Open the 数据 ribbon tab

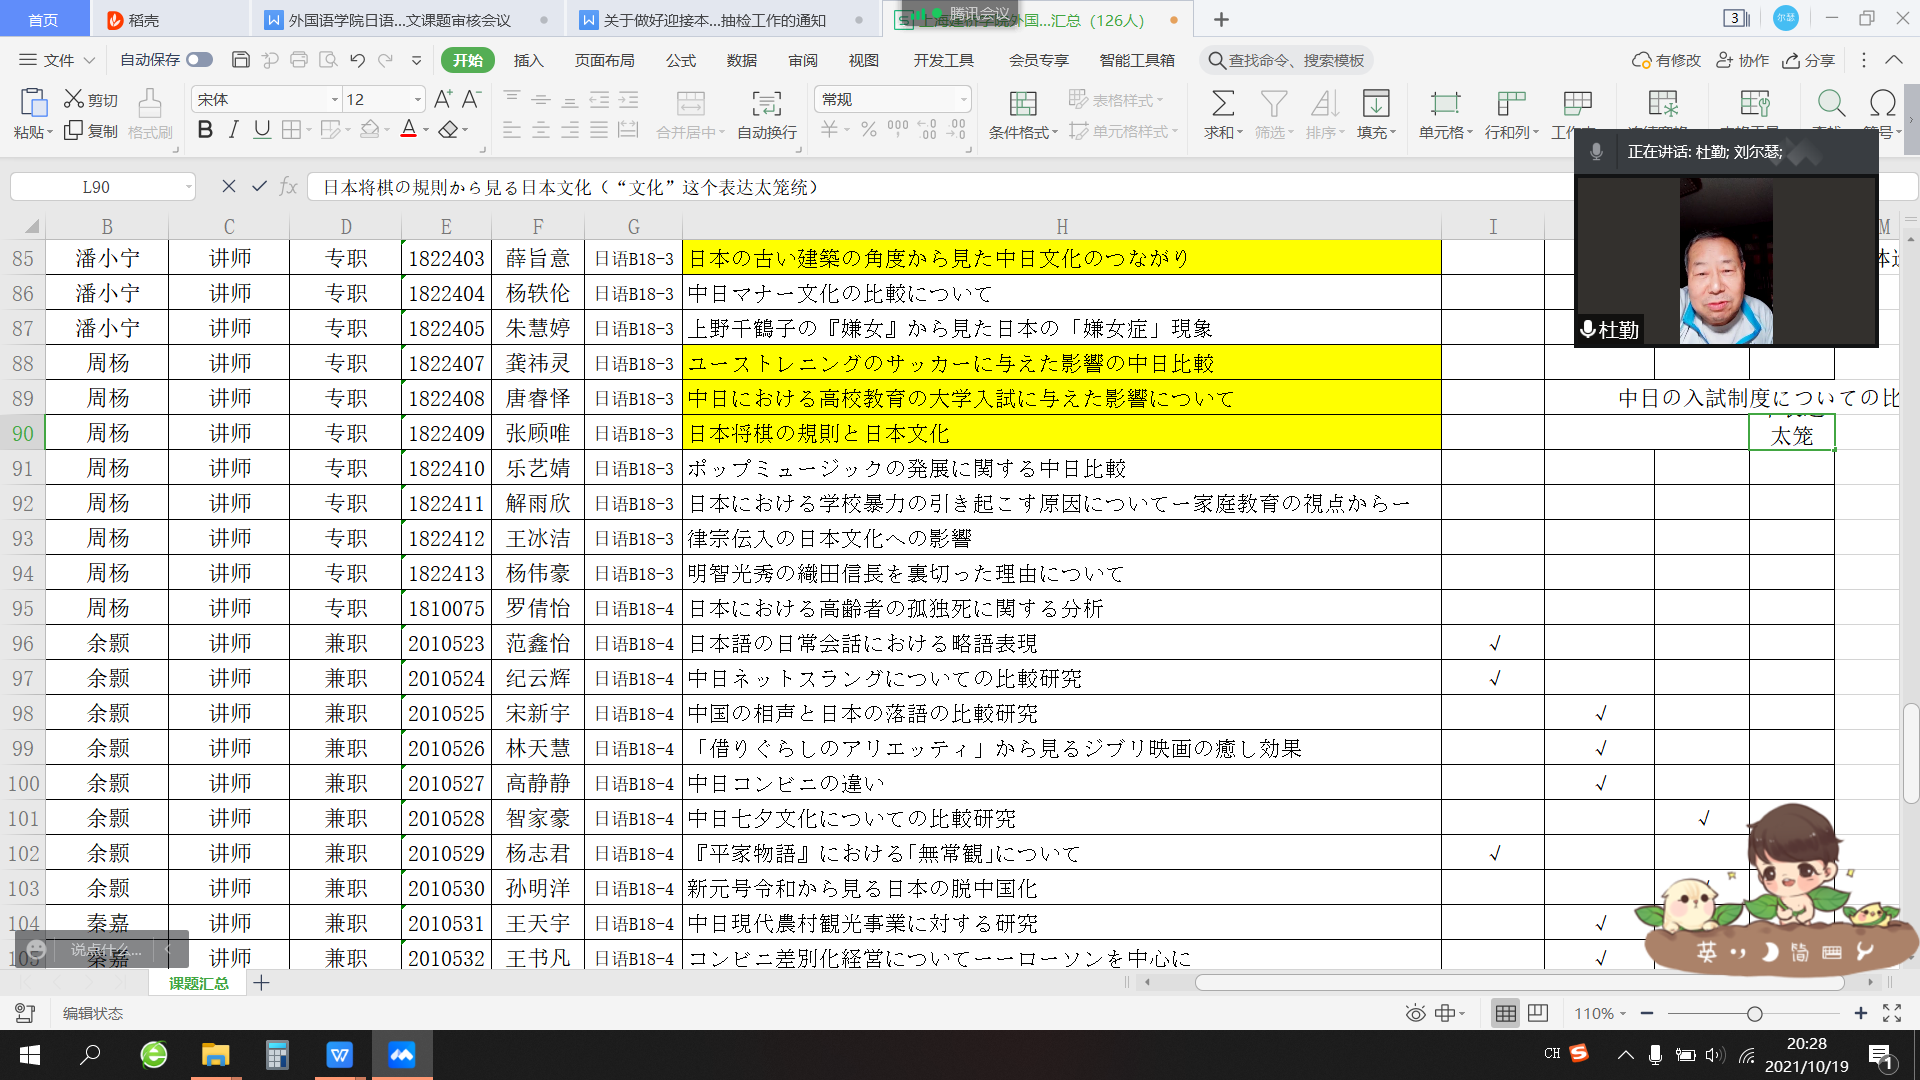(x=741, y=60)
